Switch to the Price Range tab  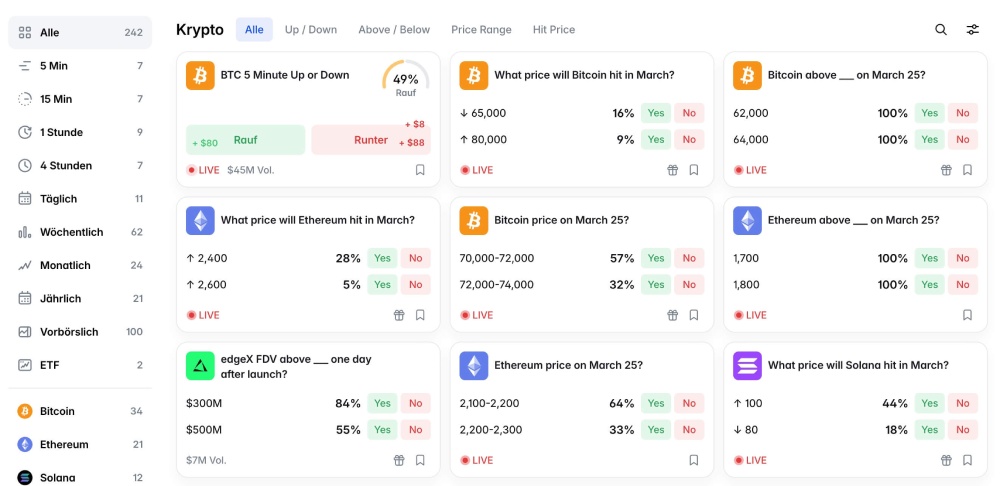(481, 30)
